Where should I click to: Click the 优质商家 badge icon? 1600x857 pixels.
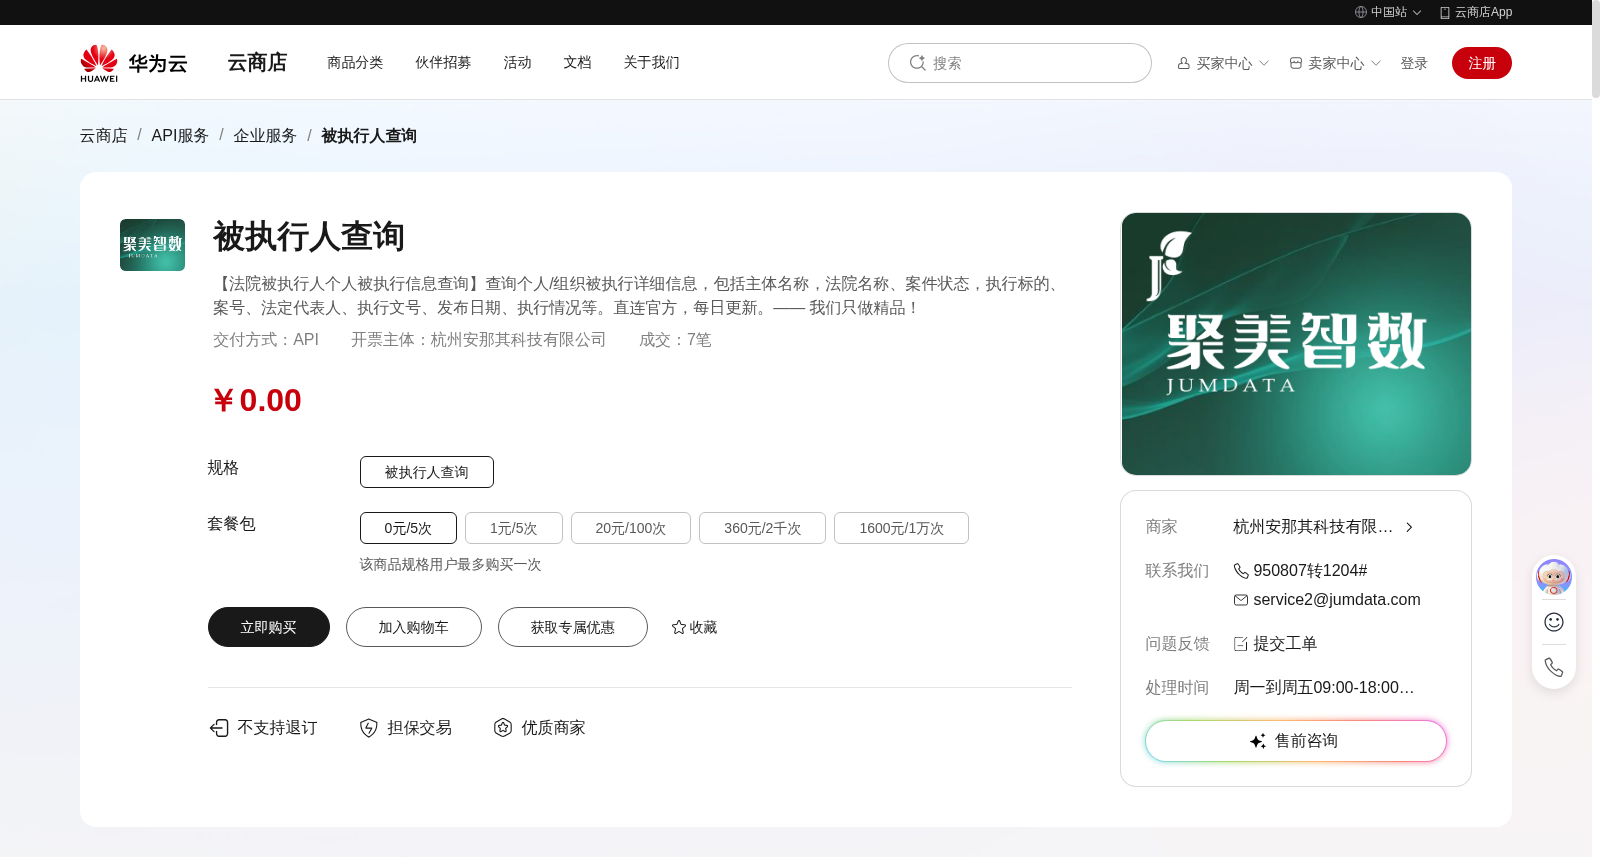tap(503, 728)
